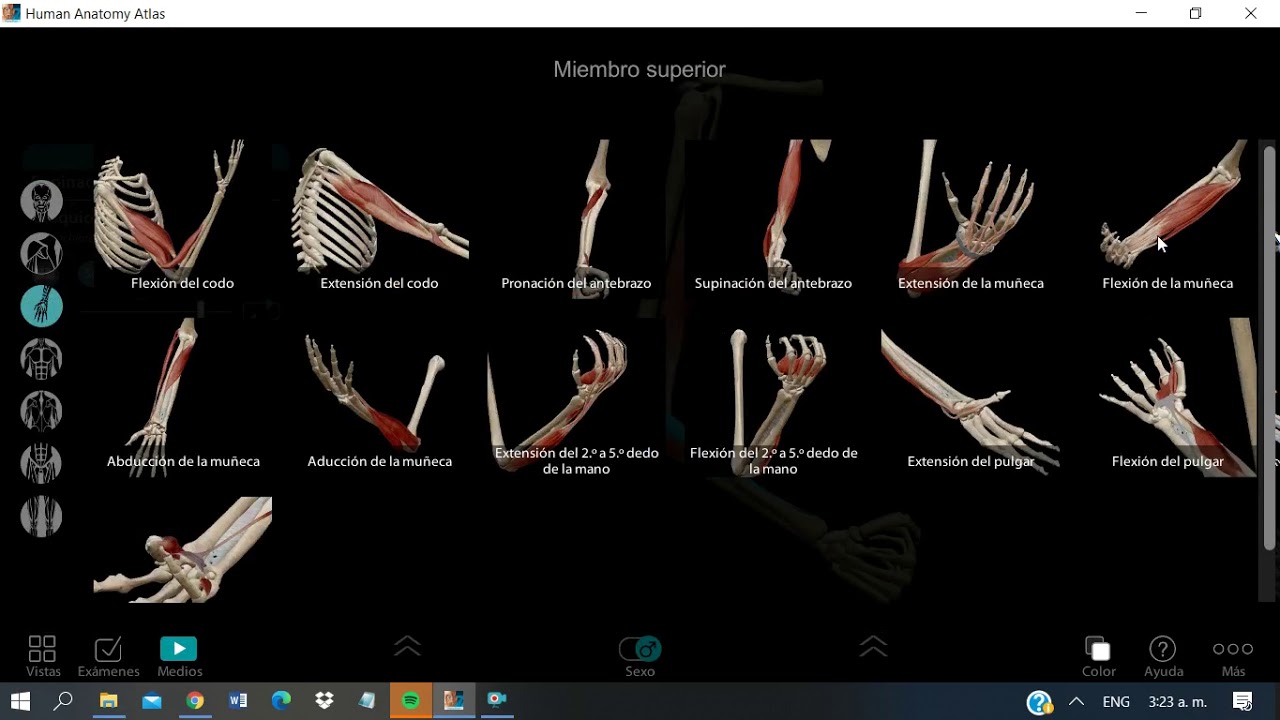The height and width of the screenshot is (720, 1280).
Task: Open Extensión del pulgar animation
Action: [970, 395]
